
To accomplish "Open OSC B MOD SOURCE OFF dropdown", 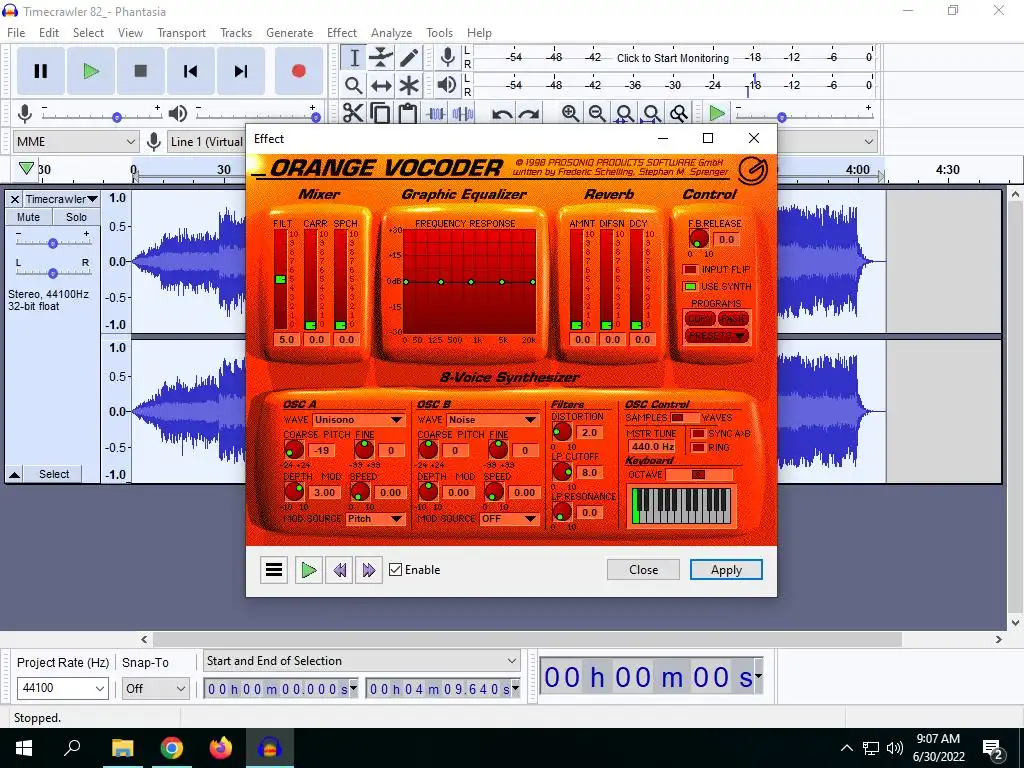I will click(x=509, y=519).
